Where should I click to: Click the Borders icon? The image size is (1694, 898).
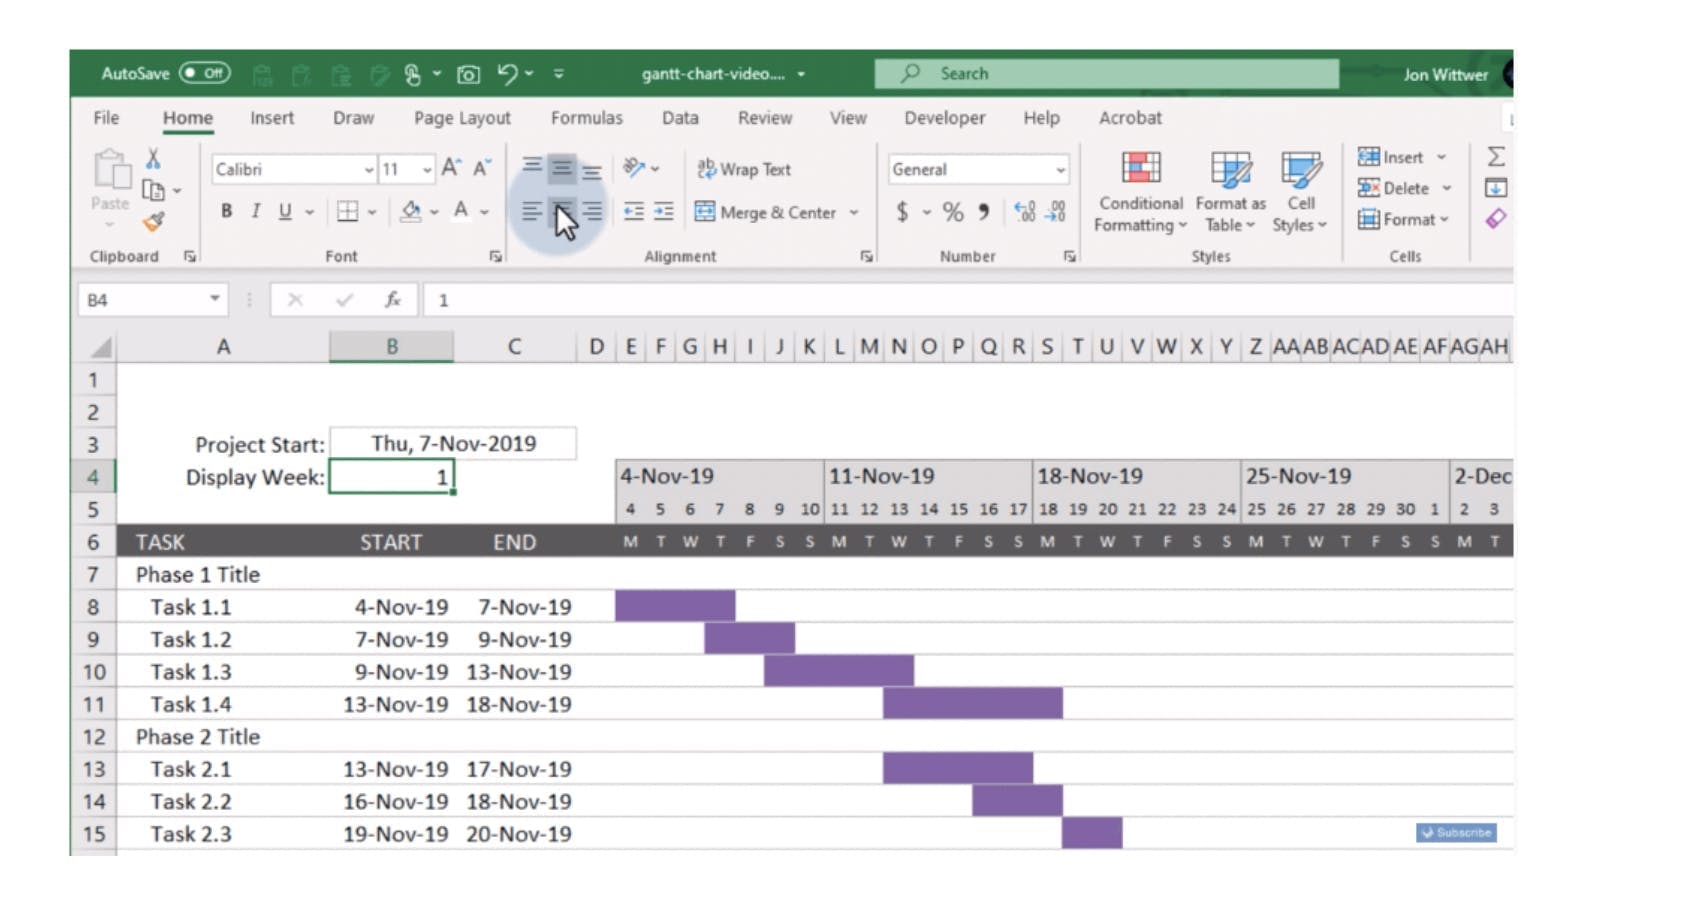(x=347, y=211)
